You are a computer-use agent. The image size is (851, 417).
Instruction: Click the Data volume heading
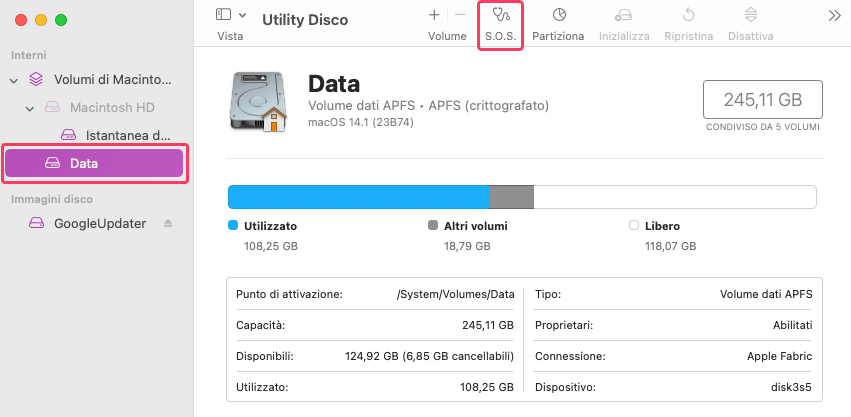tap(334, 84)
